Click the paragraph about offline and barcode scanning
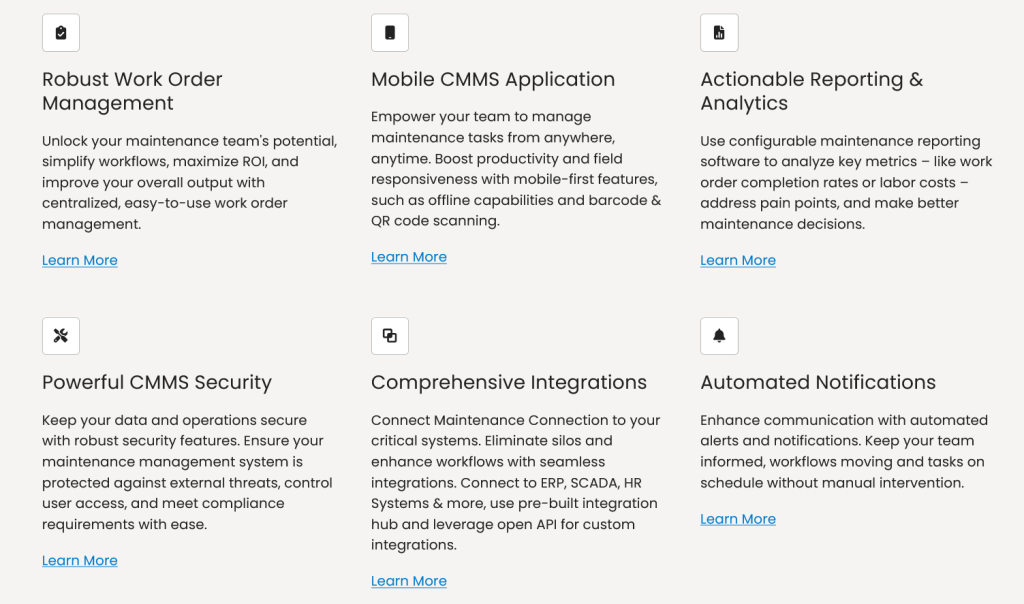Viewport: 1024px width, 604px height. point(515,169)
